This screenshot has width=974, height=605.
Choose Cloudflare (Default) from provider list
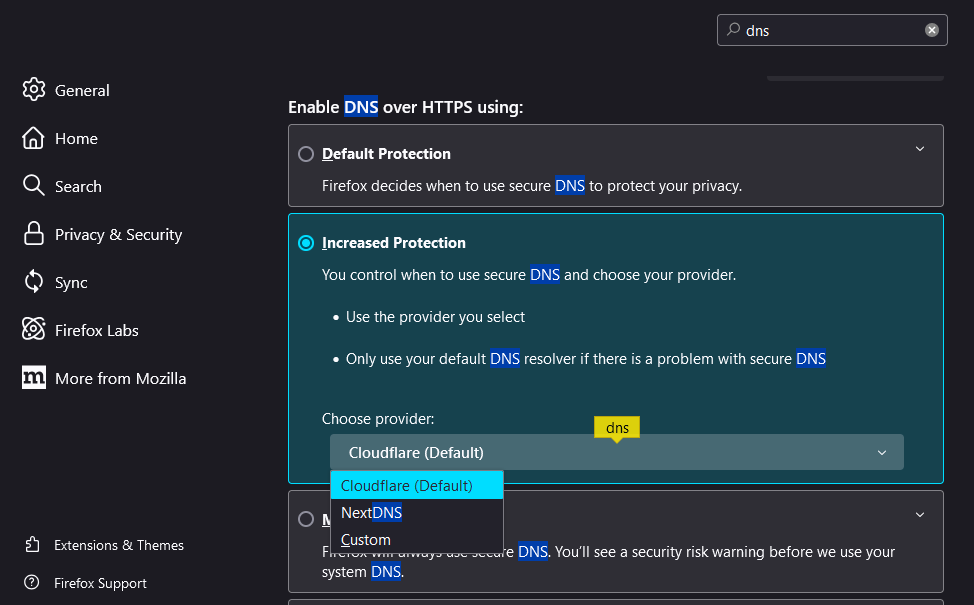pos(417,485)
